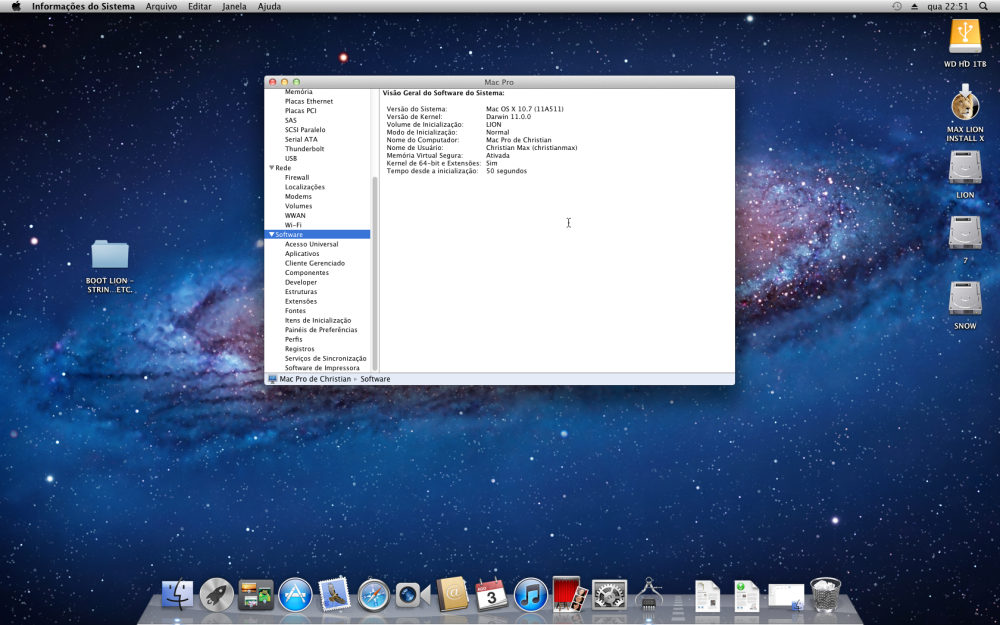Screen dimensions: 1000x625
Task: Open the document with green badge in dock
Action: [746, 596]
